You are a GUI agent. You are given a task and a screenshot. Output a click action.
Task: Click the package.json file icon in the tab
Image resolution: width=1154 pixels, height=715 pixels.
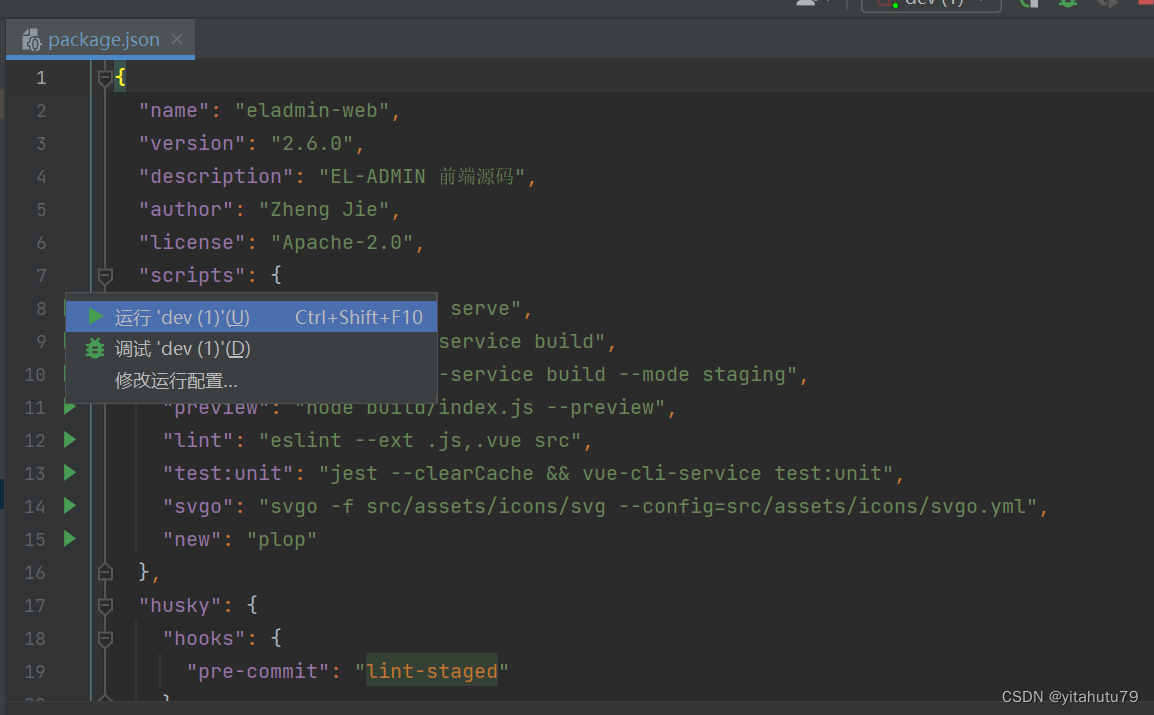tap(30, 39)
